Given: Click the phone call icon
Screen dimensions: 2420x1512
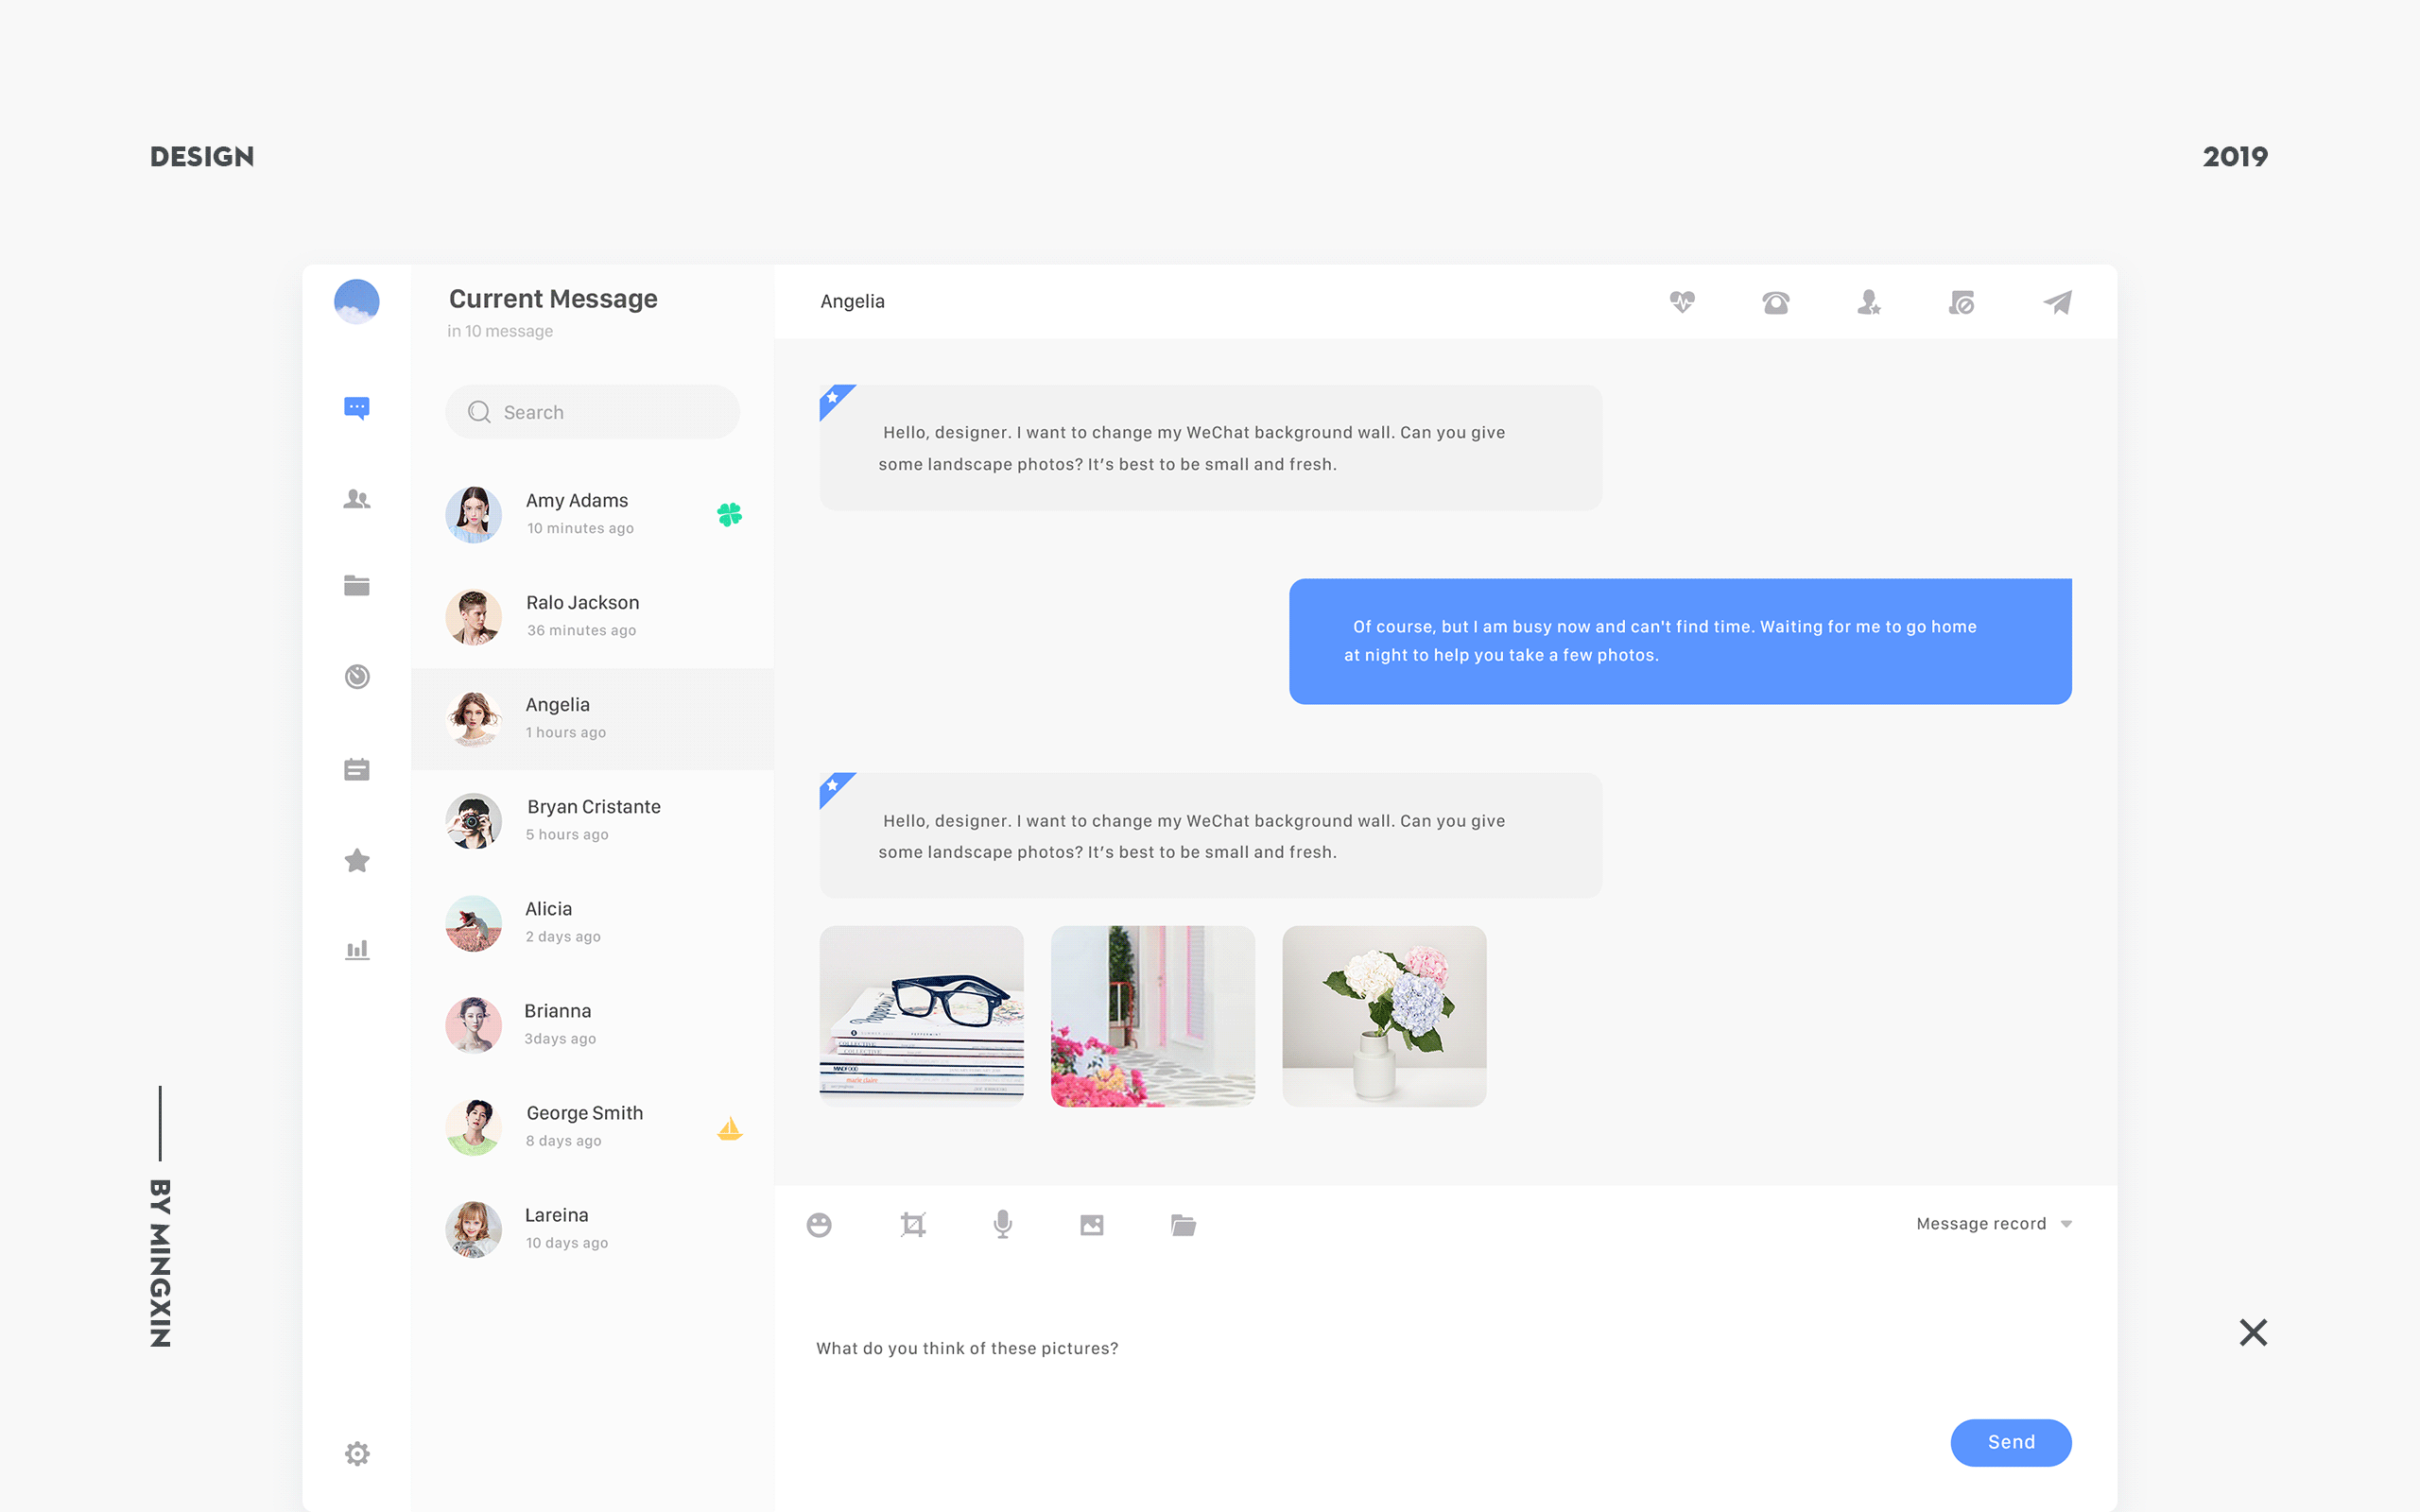Looking at the screenshot, I should coord(1775,302).
